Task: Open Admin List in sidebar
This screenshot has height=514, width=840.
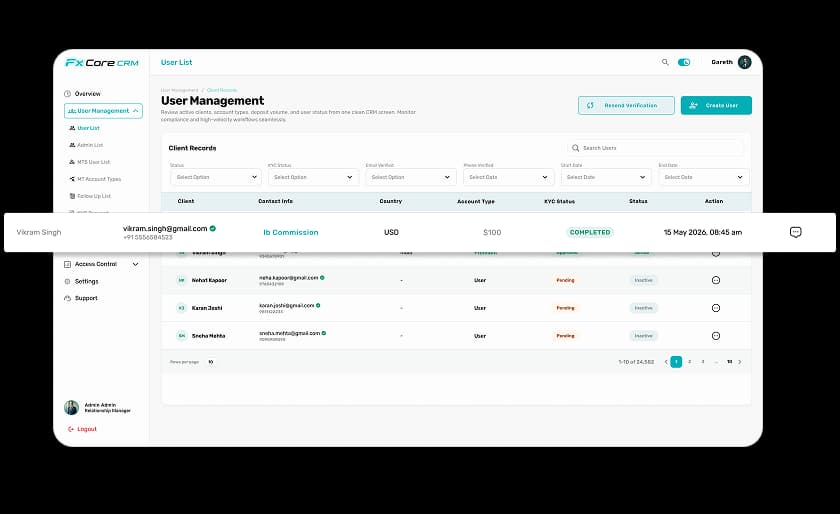Action: pos(90,145)
